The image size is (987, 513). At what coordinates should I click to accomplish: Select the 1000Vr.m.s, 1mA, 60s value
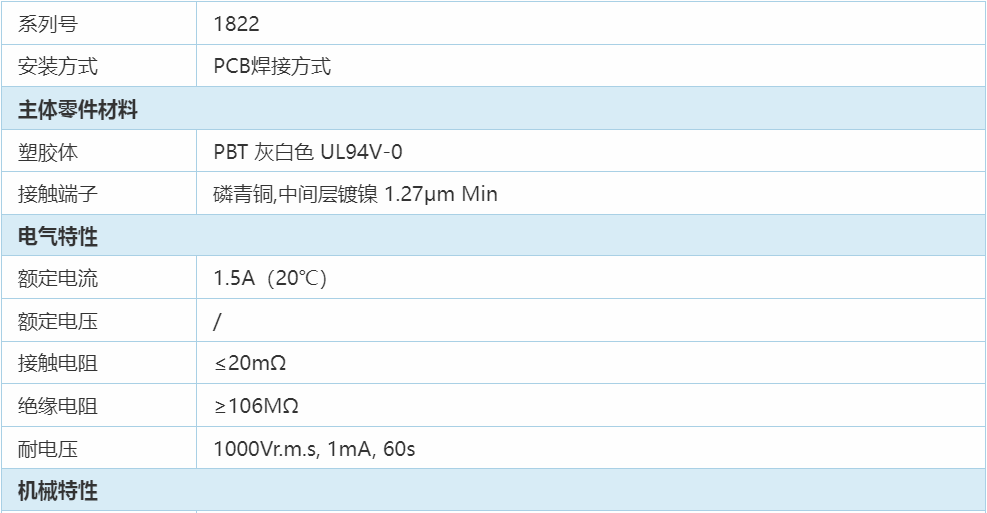(315, 449)
